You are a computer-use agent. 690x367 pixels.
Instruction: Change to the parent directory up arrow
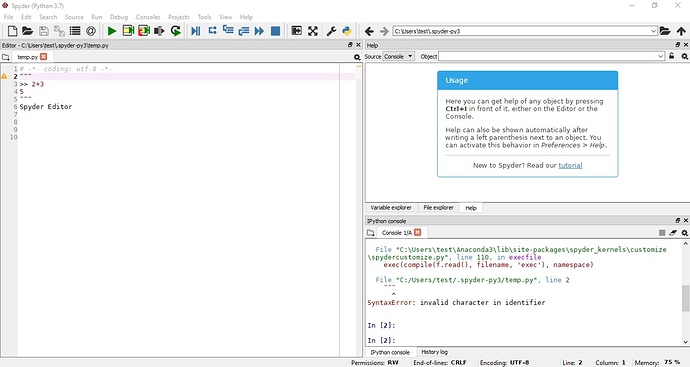[x=681, y=31]
